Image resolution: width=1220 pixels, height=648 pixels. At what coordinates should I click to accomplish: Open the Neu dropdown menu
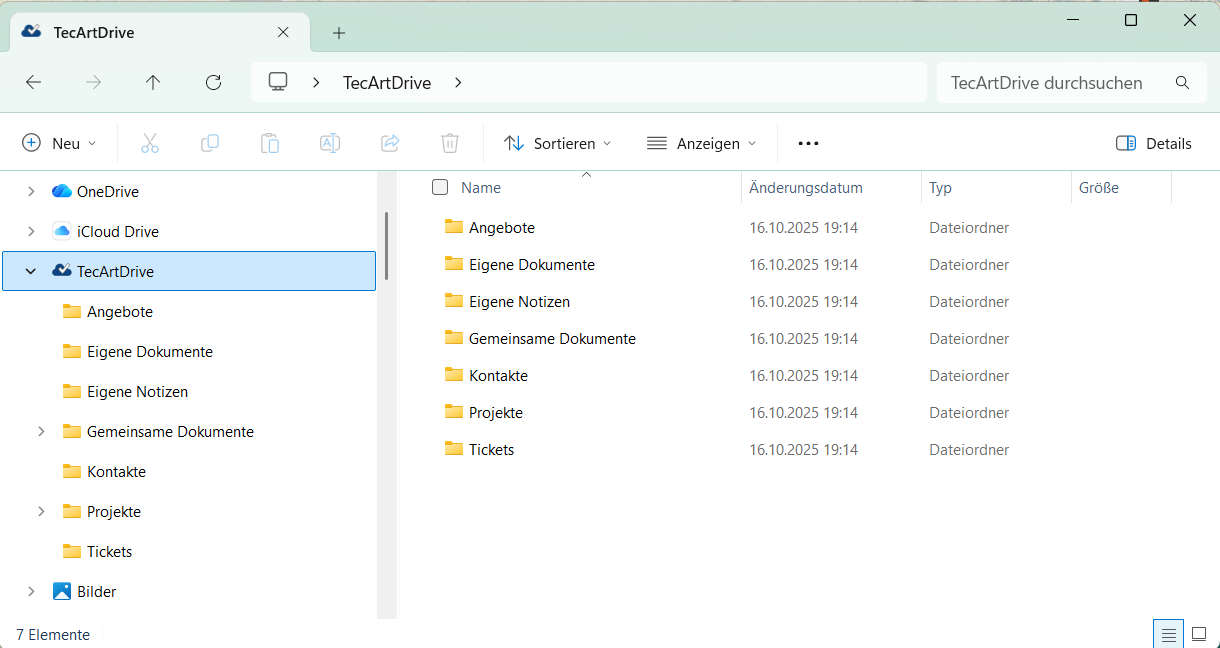60,143
